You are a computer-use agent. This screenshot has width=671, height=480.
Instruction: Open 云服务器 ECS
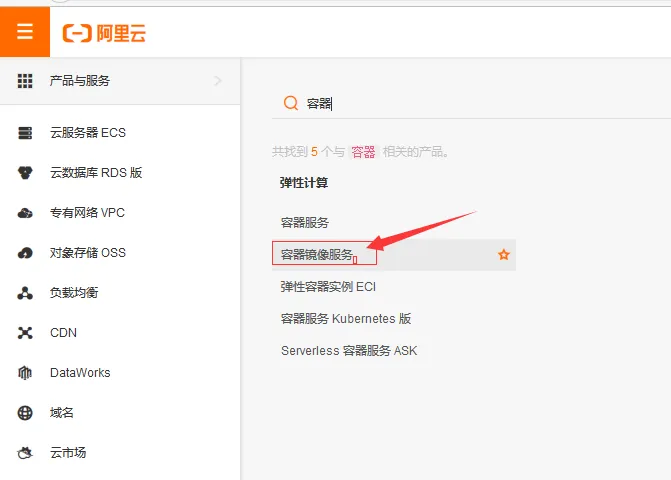tap(88, 133)
